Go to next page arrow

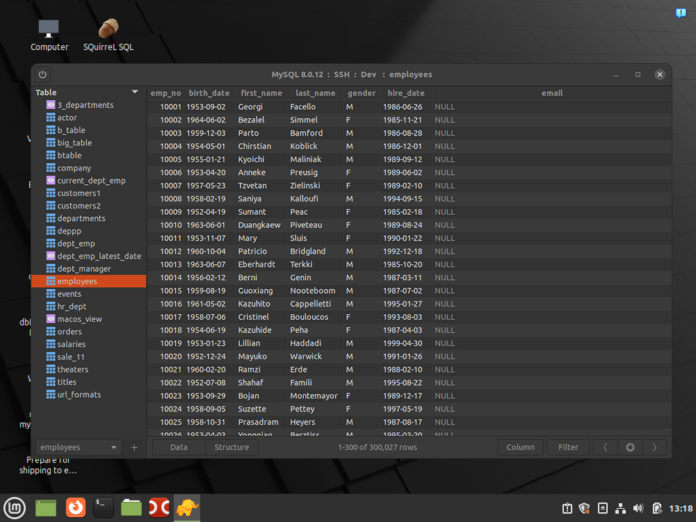click(655, 448)
